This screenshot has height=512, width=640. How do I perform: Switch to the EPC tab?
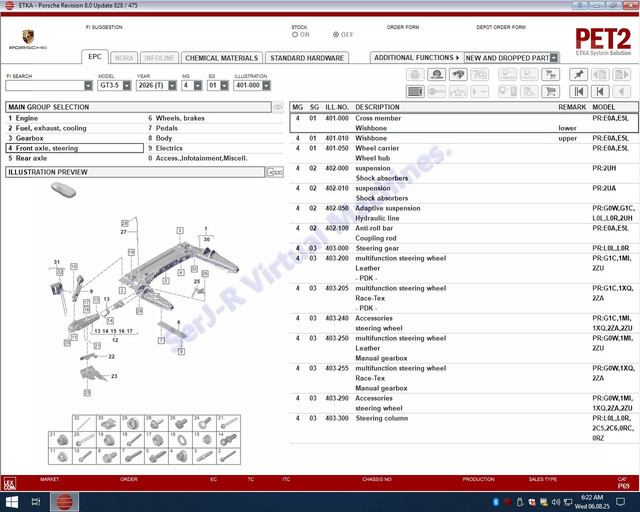[x=95, y=57]
